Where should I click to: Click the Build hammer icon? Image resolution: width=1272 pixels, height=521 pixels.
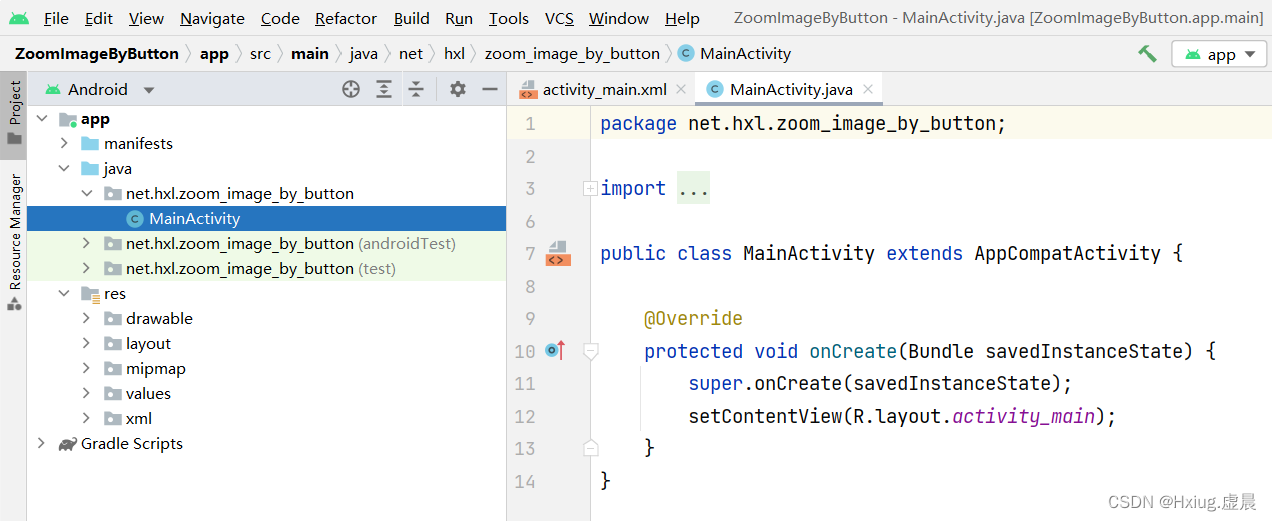[x=1147, y=54]
